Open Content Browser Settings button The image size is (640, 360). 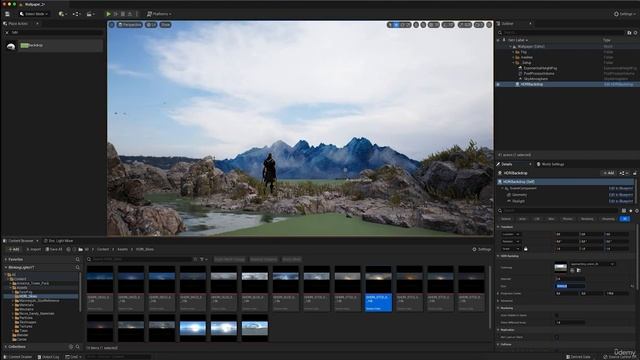pos(482,249)
